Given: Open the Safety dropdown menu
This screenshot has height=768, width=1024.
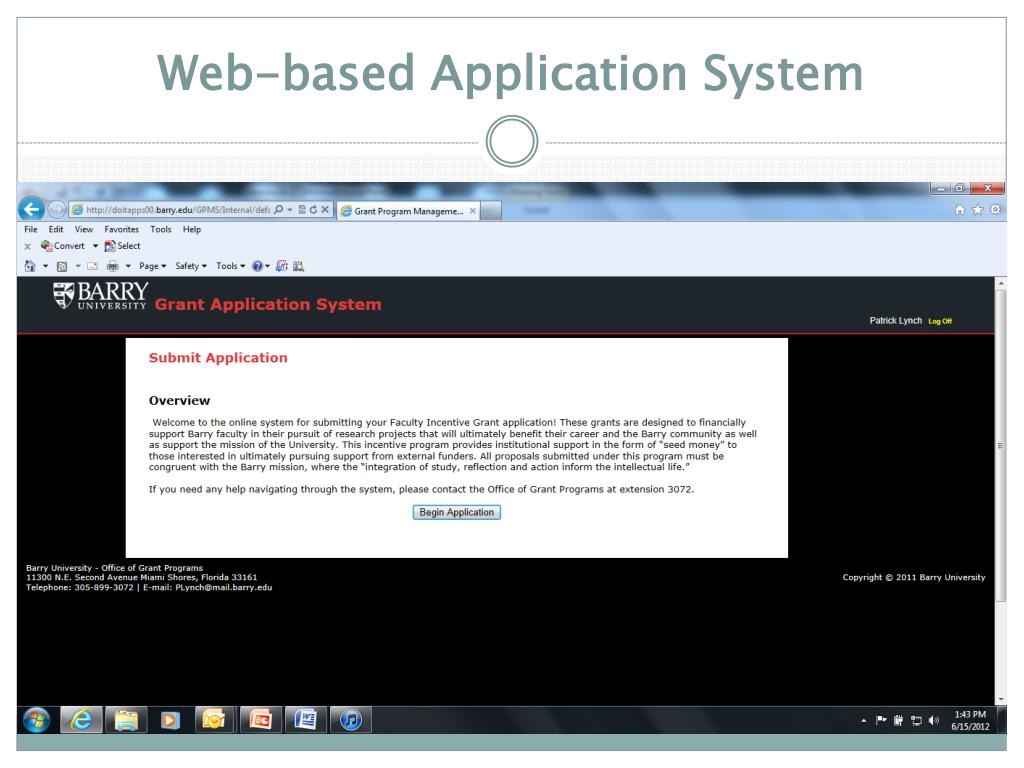Looking at the screenshot, I should [191, 266].
